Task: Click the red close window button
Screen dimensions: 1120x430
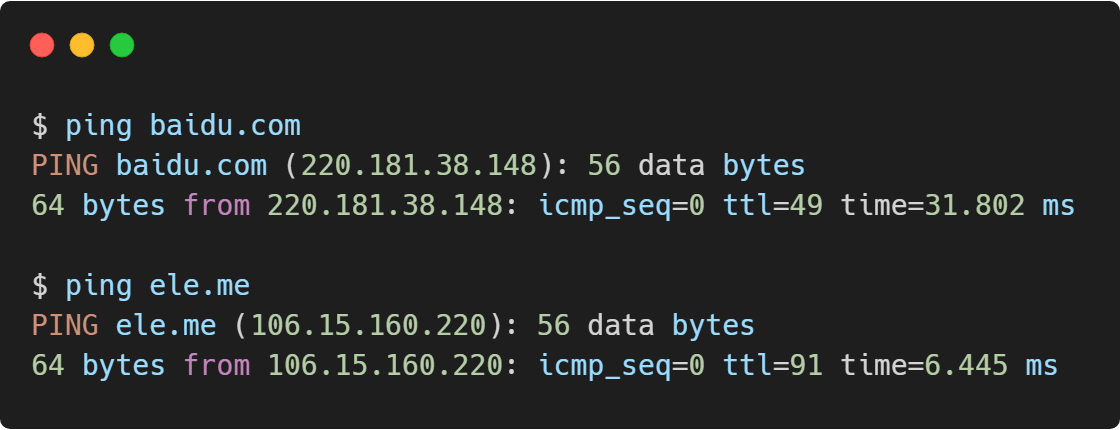Action: point(42,45)
